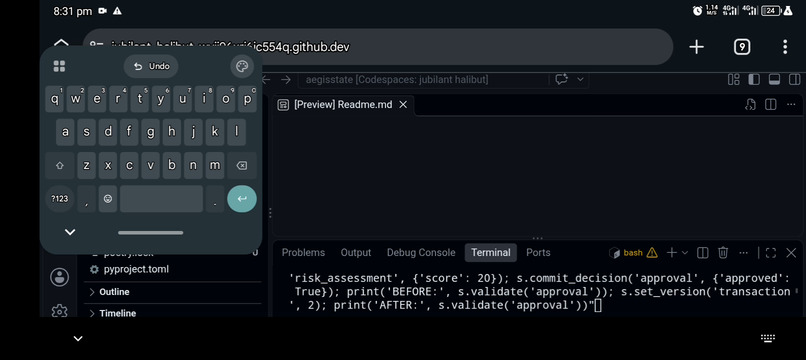The width and height of the screenshot is (806, 360).
Task: Switch to the Debug Console tab
Action: point(421,253)
